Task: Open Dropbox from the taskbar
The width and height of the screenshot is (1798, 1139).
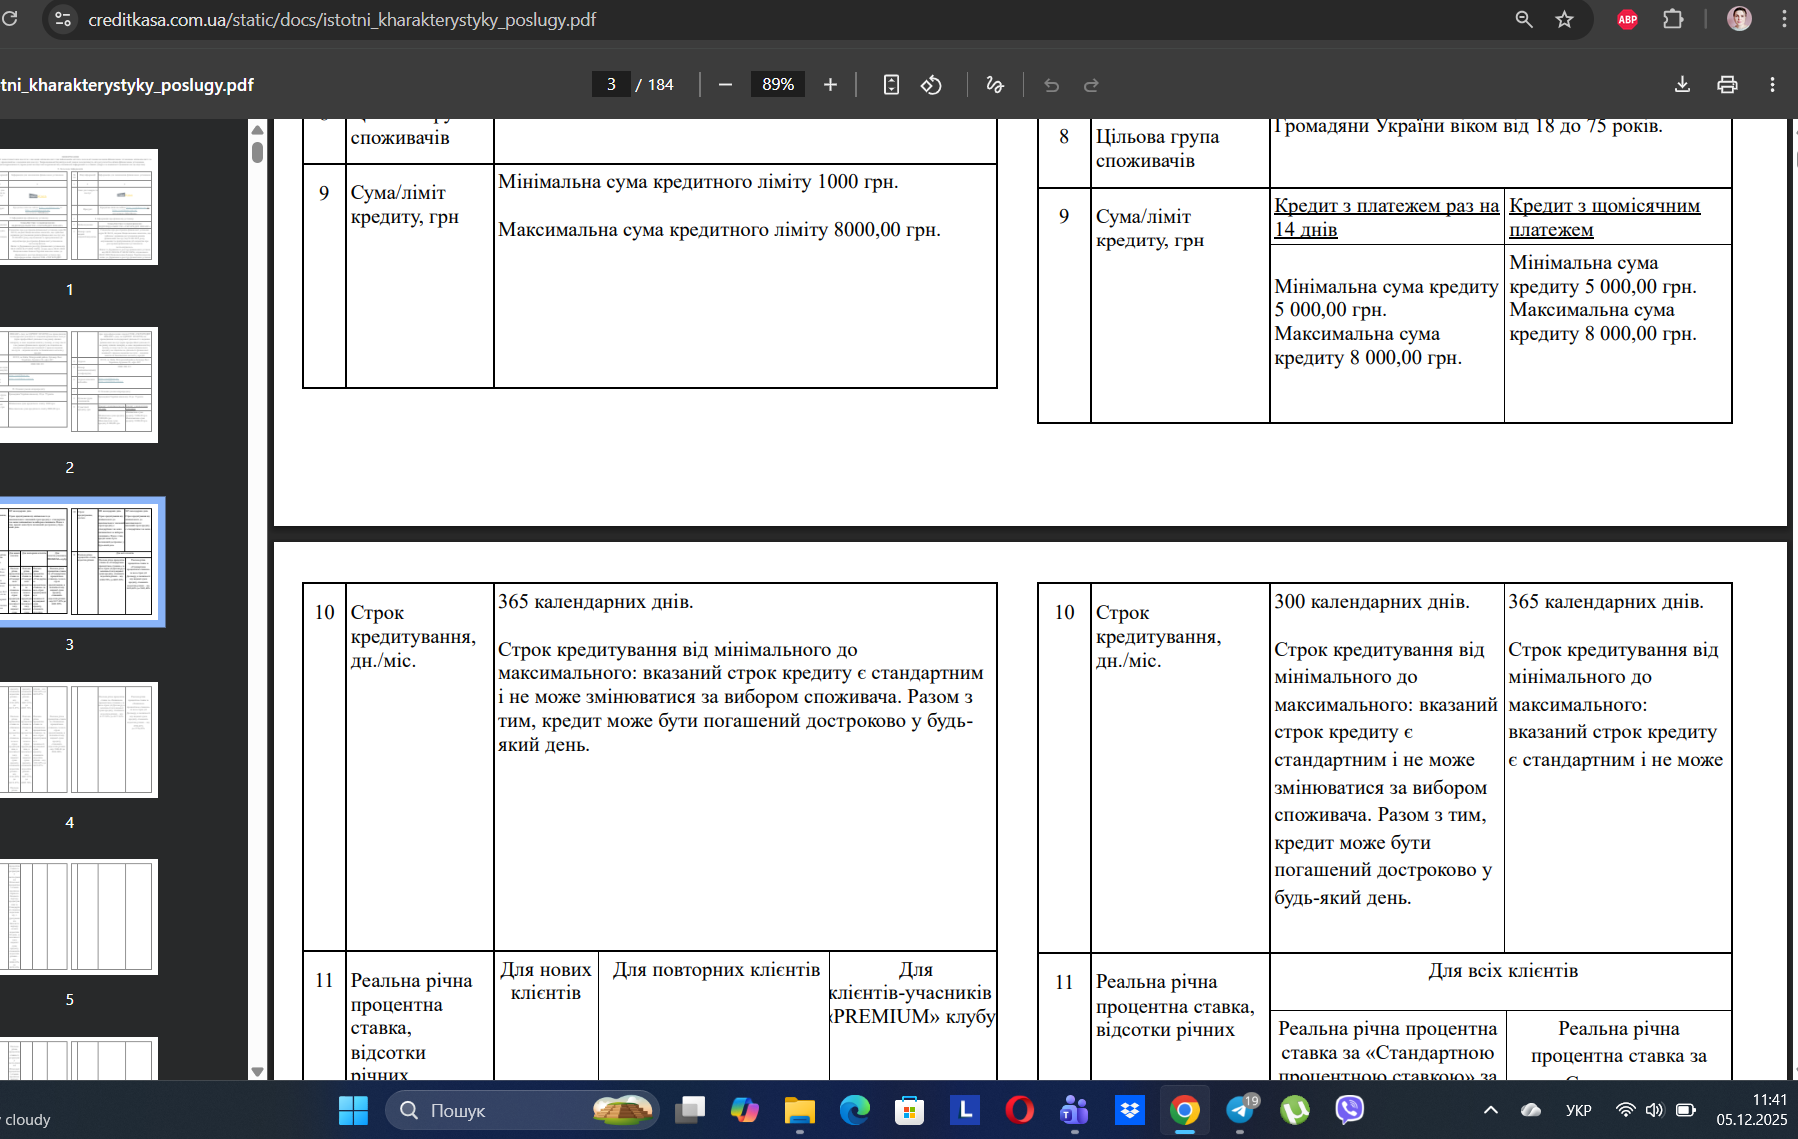Action: 1130,1110
